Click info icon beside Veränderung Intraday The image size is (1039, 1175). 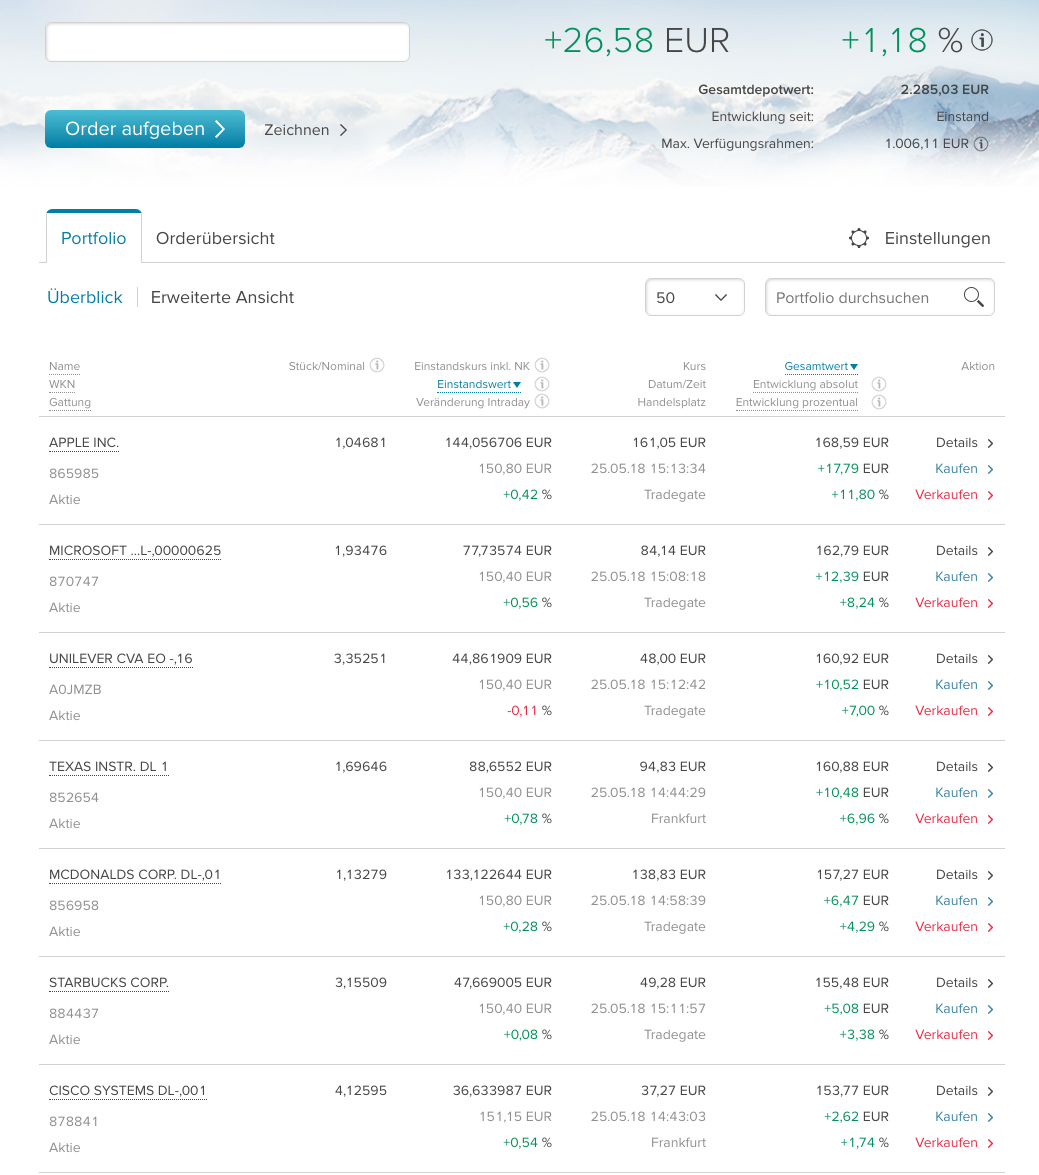[542, 402]
